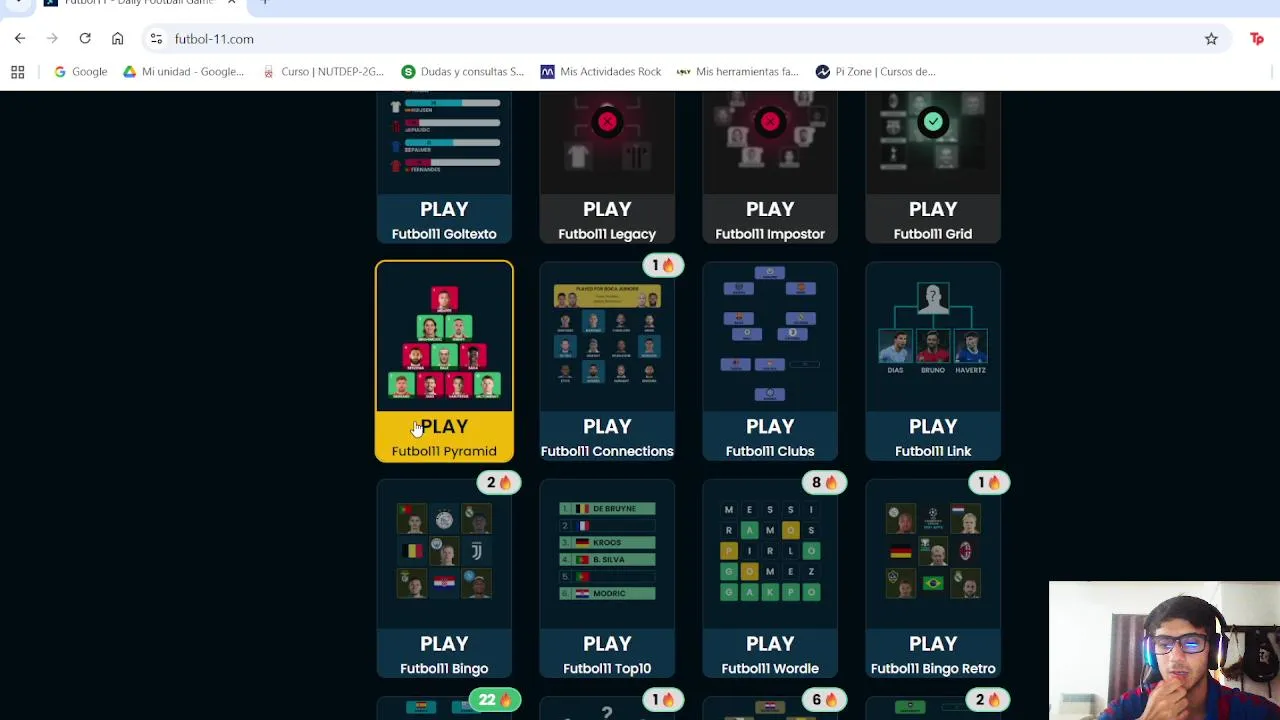Play Futbol11 Pyramid game

click(x=444, y=437)
